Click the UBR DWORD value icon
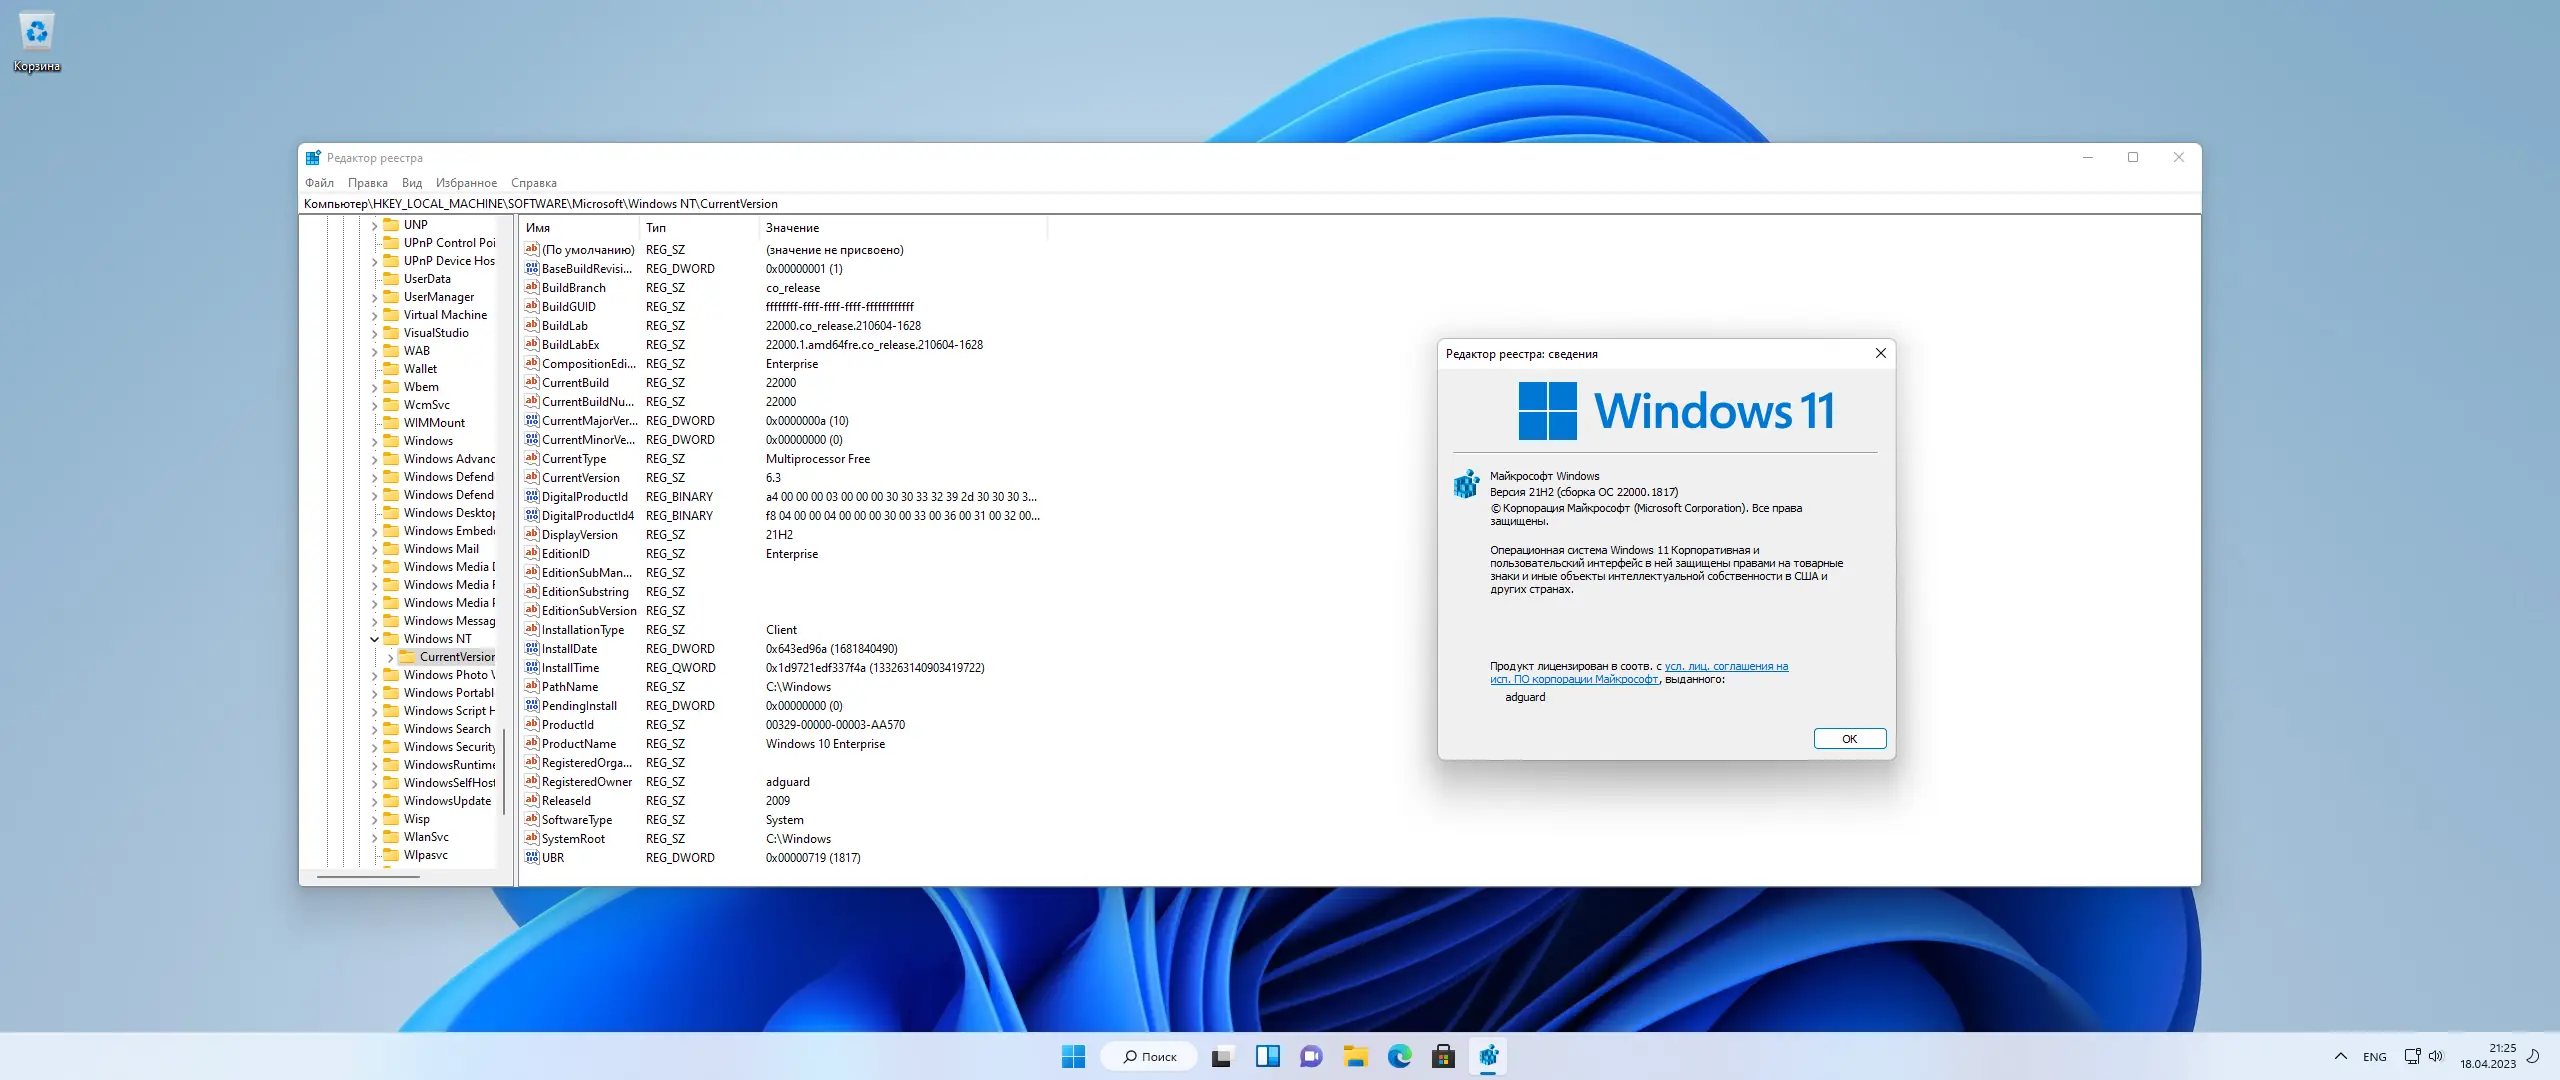Image resolution: width=2560 pixels, height=1080 pixels. point(532,857)
